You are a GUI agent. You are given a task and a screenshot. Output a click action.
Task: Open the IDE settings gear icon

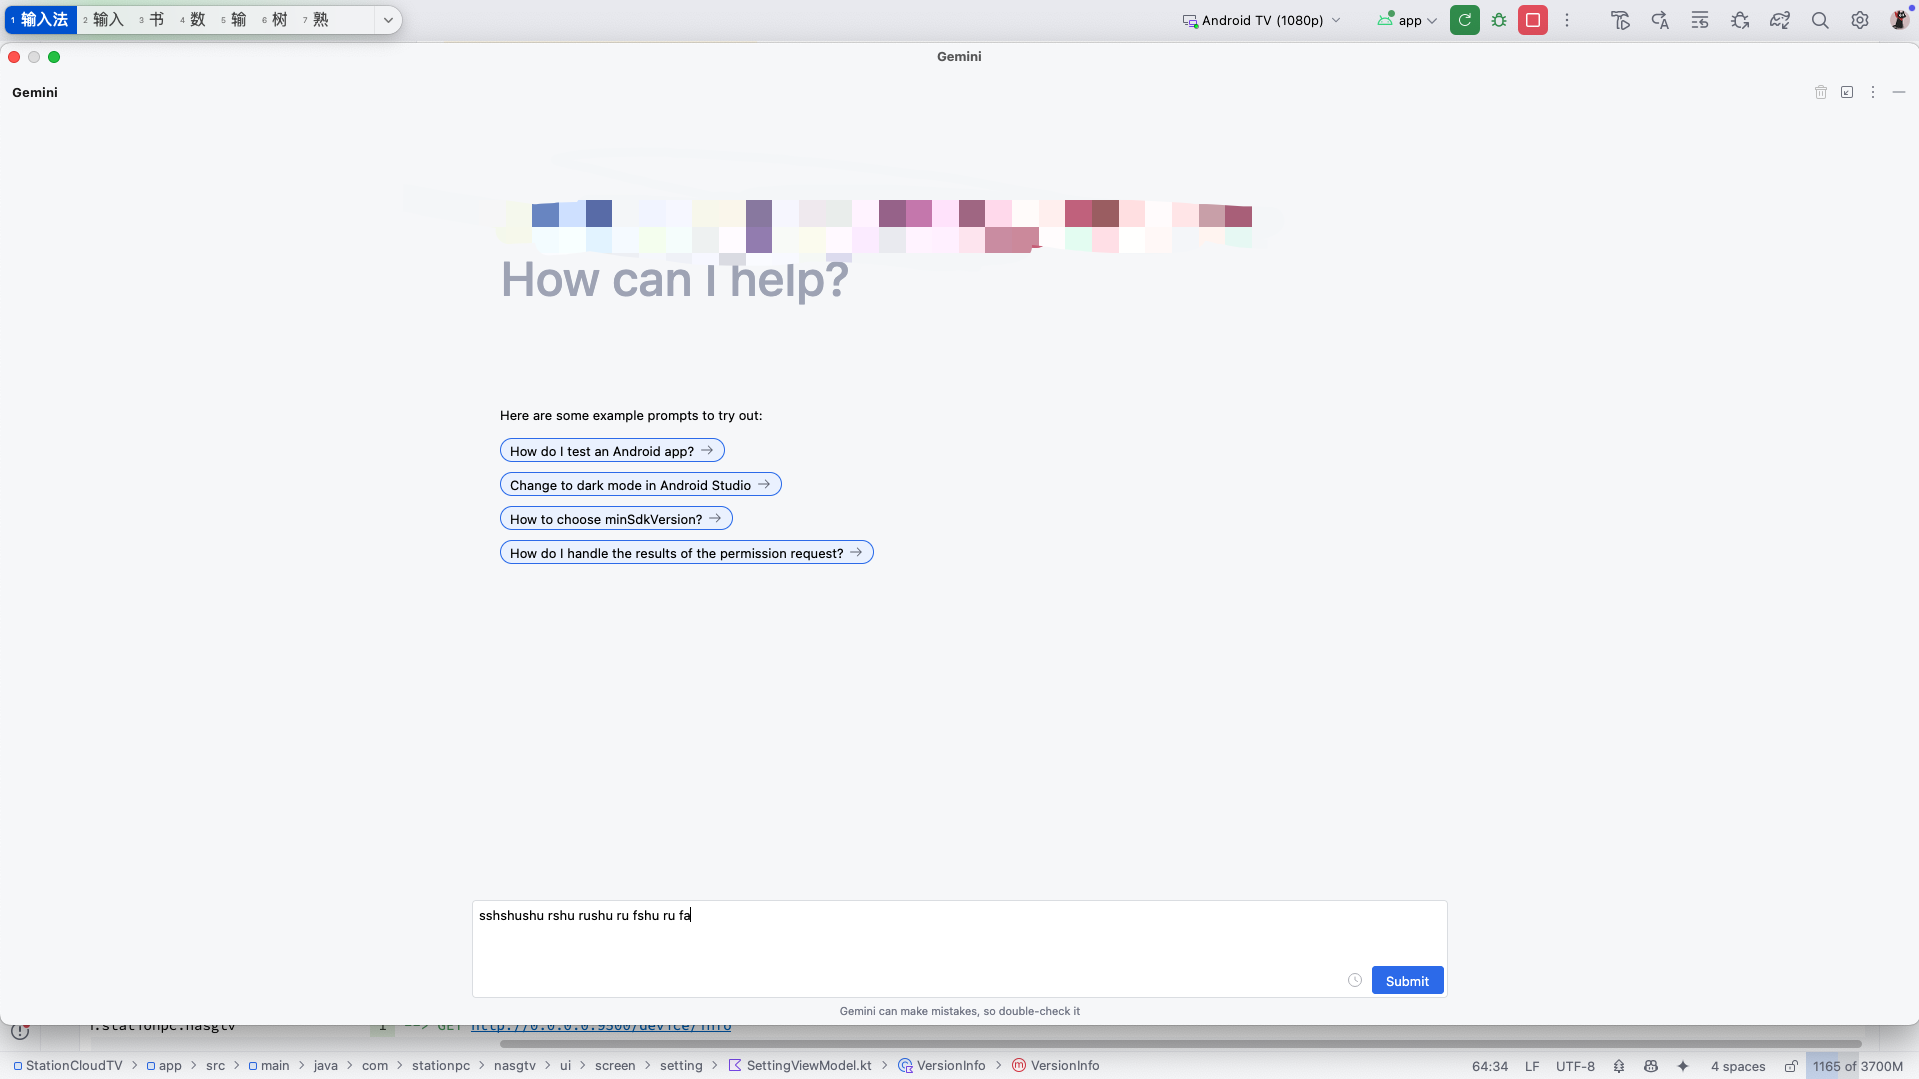pyautogui.click(x=1859, y=20)
